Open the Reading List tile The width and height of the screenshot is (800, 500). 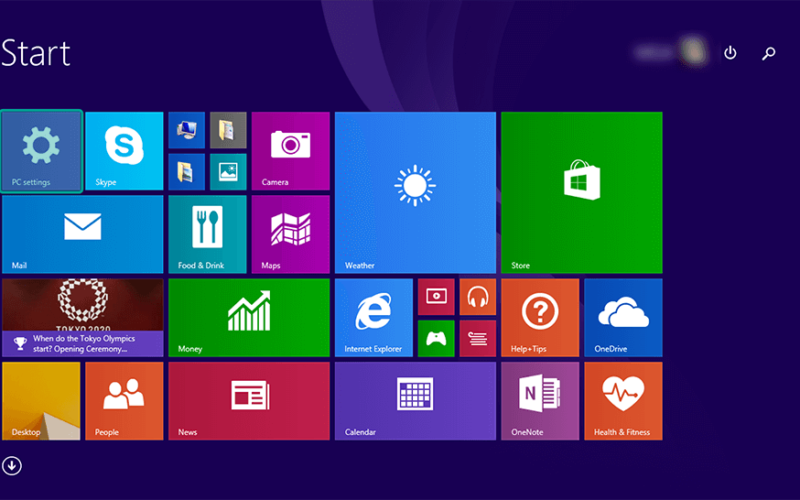[x=478, y=338]
